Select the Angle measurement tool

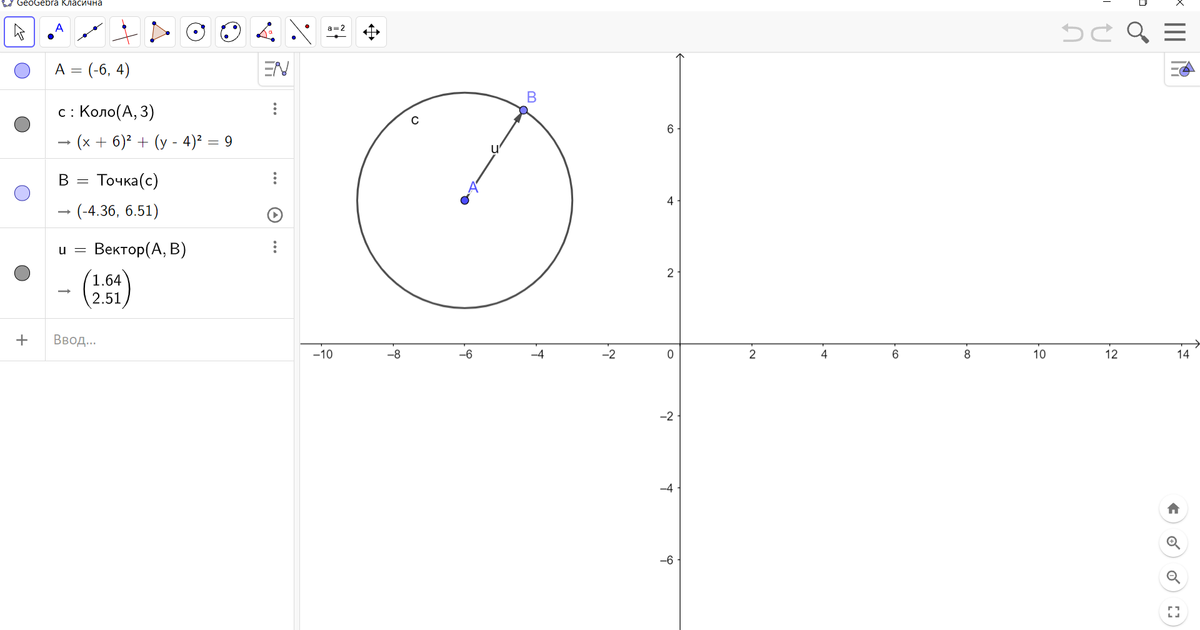(x=265, y=31)
